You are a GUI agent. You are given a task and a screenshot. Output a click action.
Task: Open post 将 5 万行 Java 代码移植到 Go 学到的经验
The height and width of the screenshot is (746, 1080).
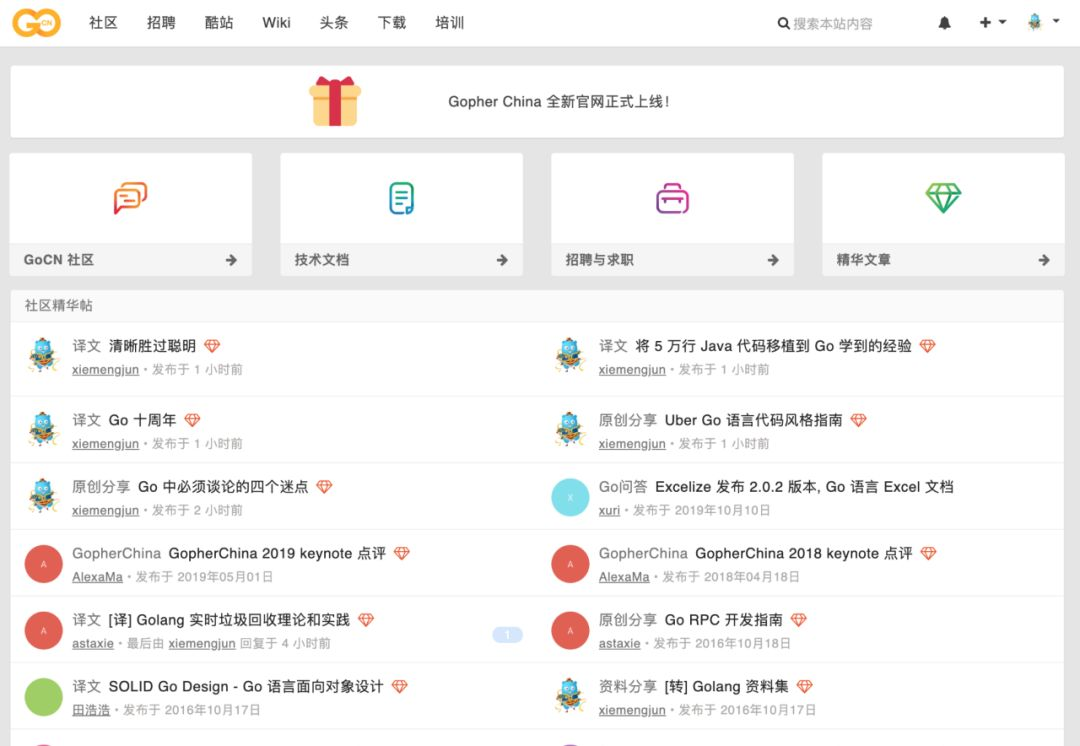[x=773, y=346]
